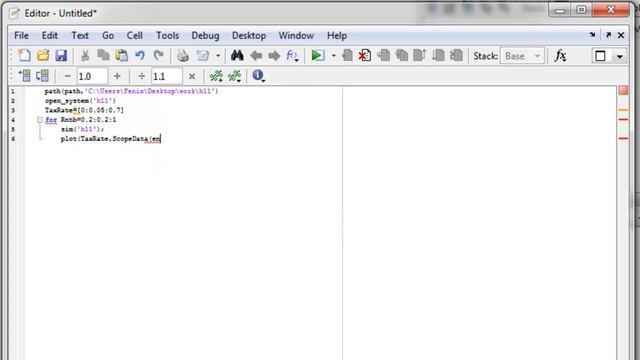Undo the last edit
This screenshot has height=360, width=640.
pos(140,56)
